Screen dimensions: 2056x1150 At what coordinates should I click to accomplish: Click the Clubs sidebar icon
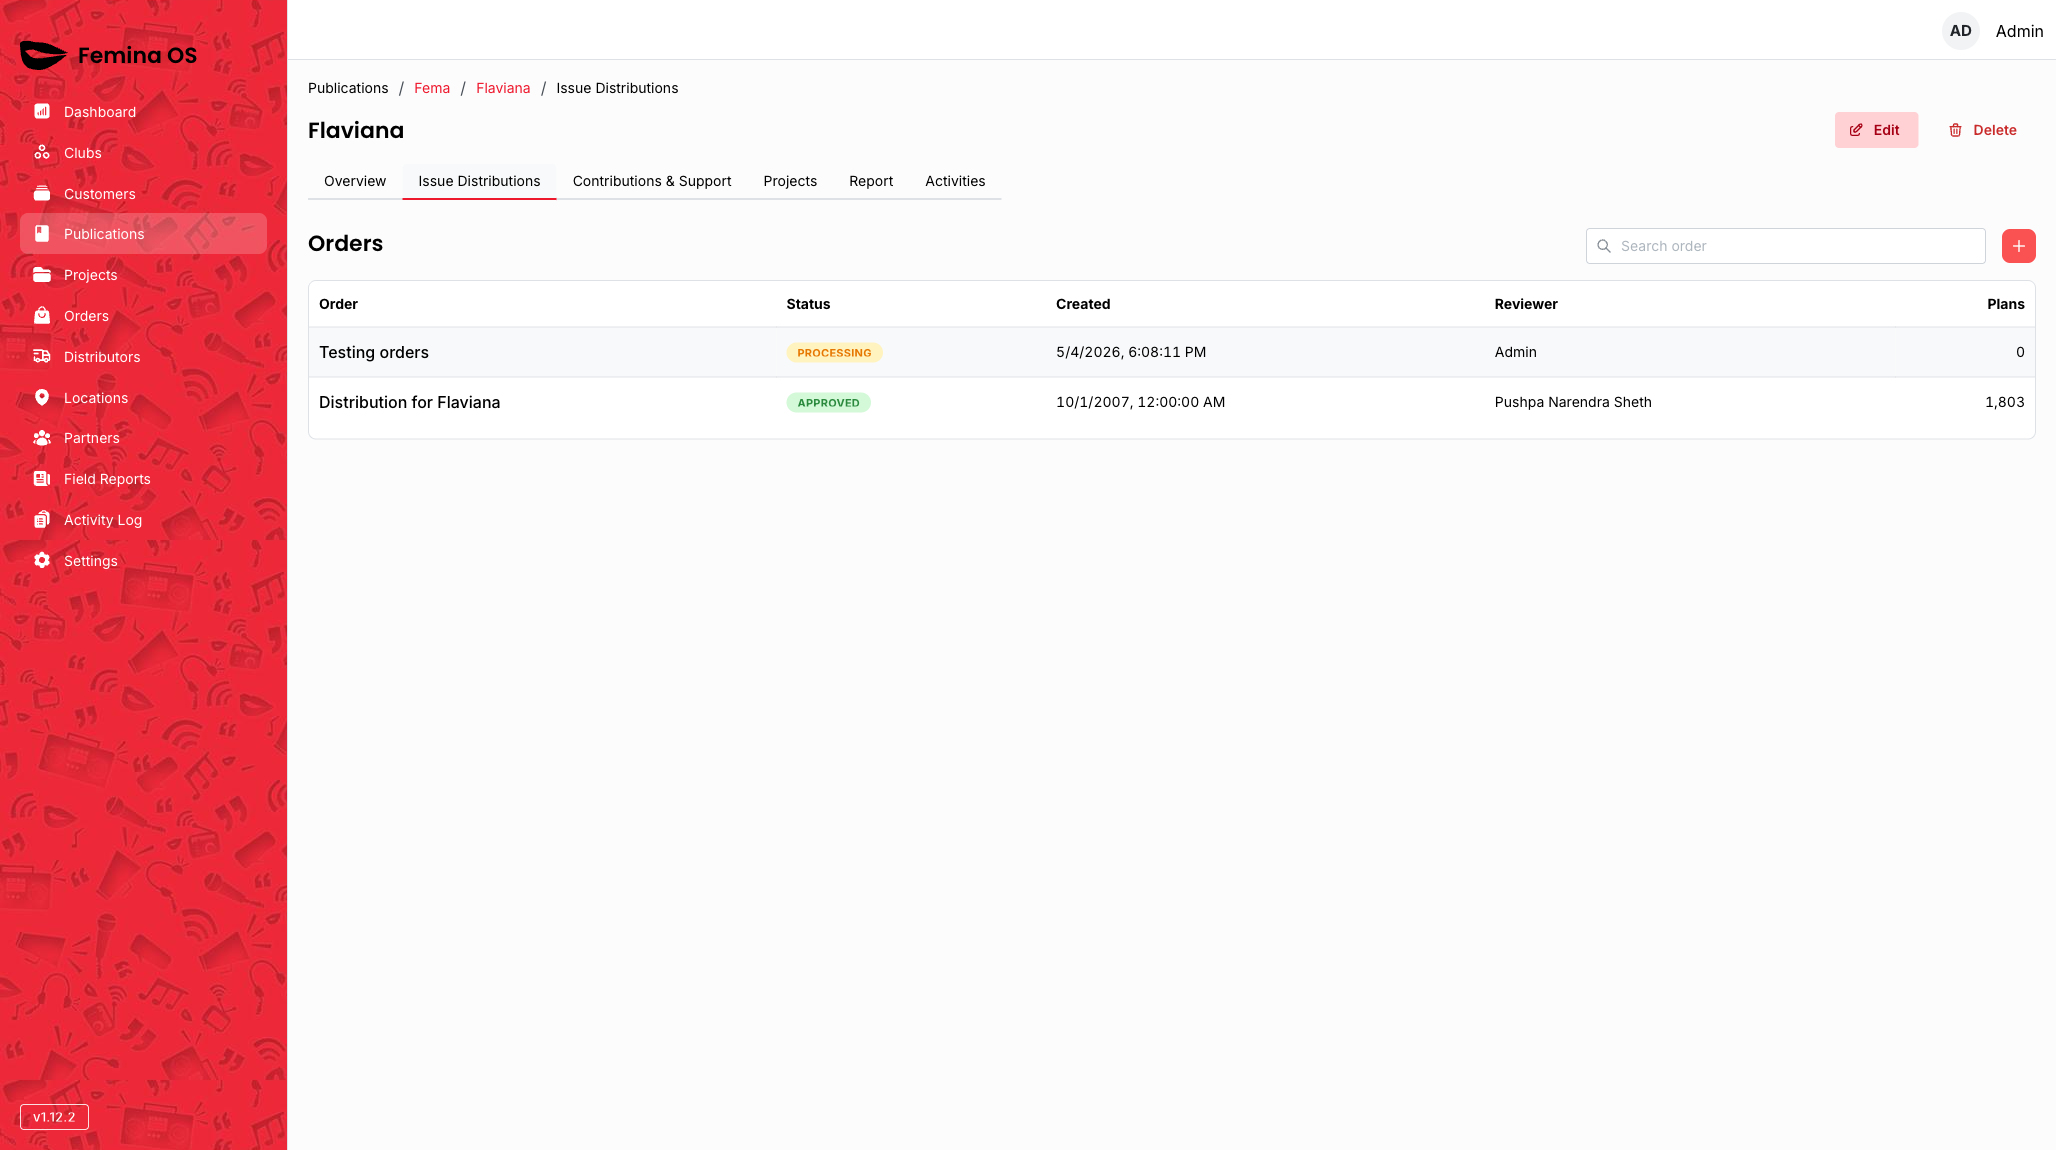(42, 152)
